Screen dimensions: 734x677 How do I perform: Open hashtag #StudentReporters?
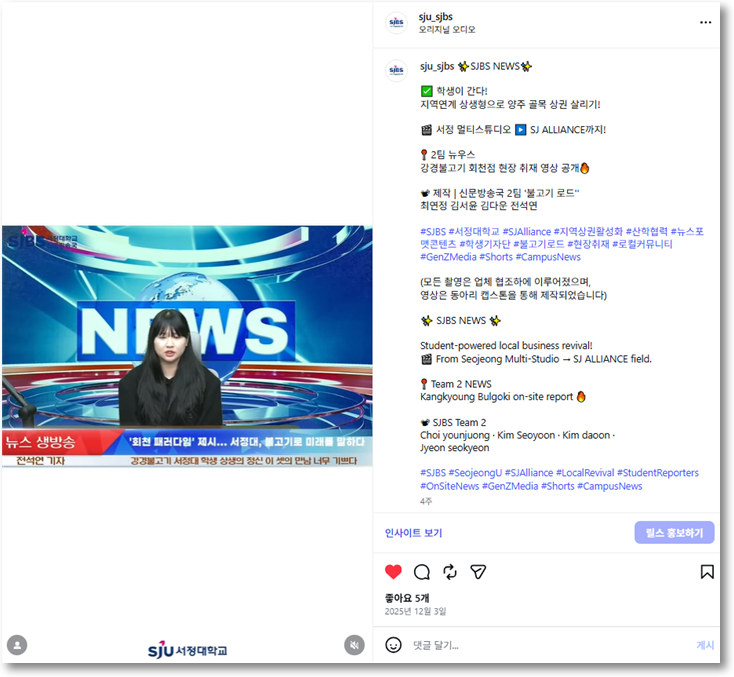point(658,473)
